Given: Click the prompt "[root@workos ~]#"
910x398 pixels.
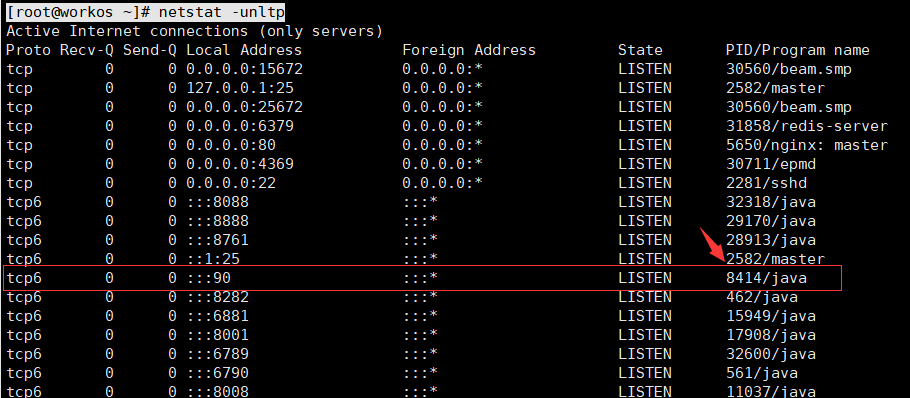Looking at the screenshot, I should coord(78,12).
